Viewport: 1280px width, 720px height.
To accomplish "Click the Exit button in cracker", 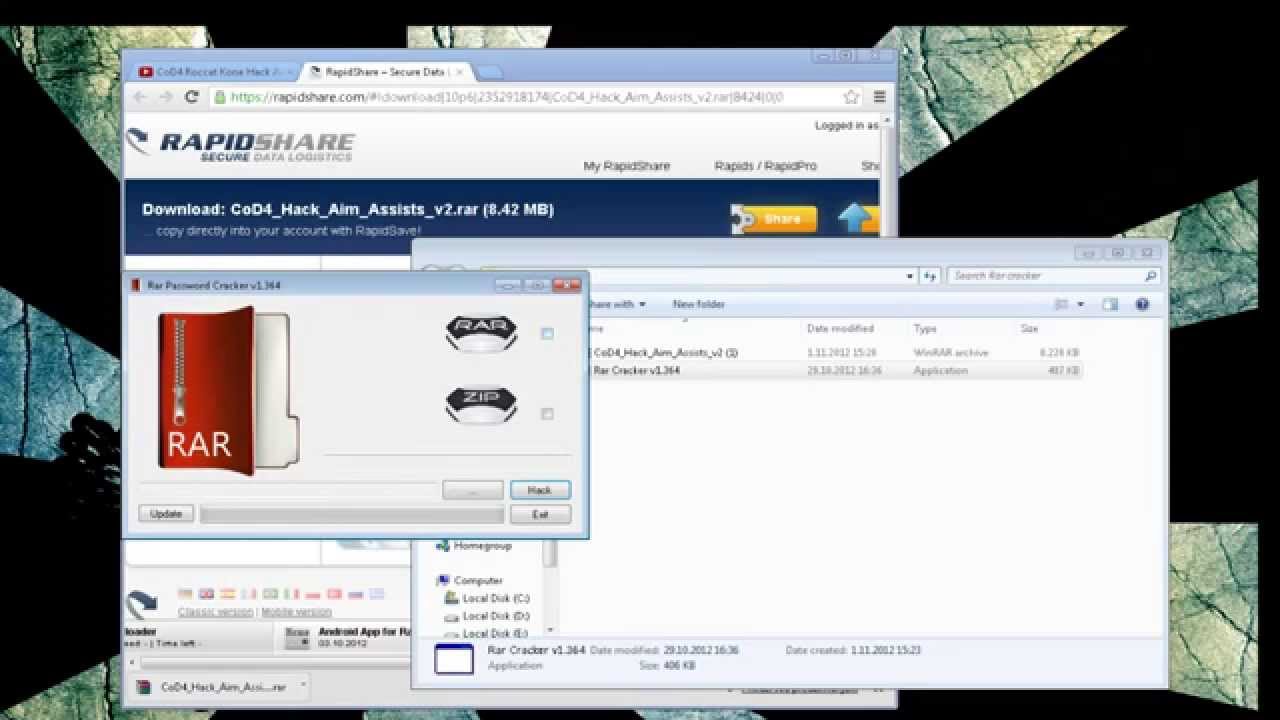I will tap(540, 514).
